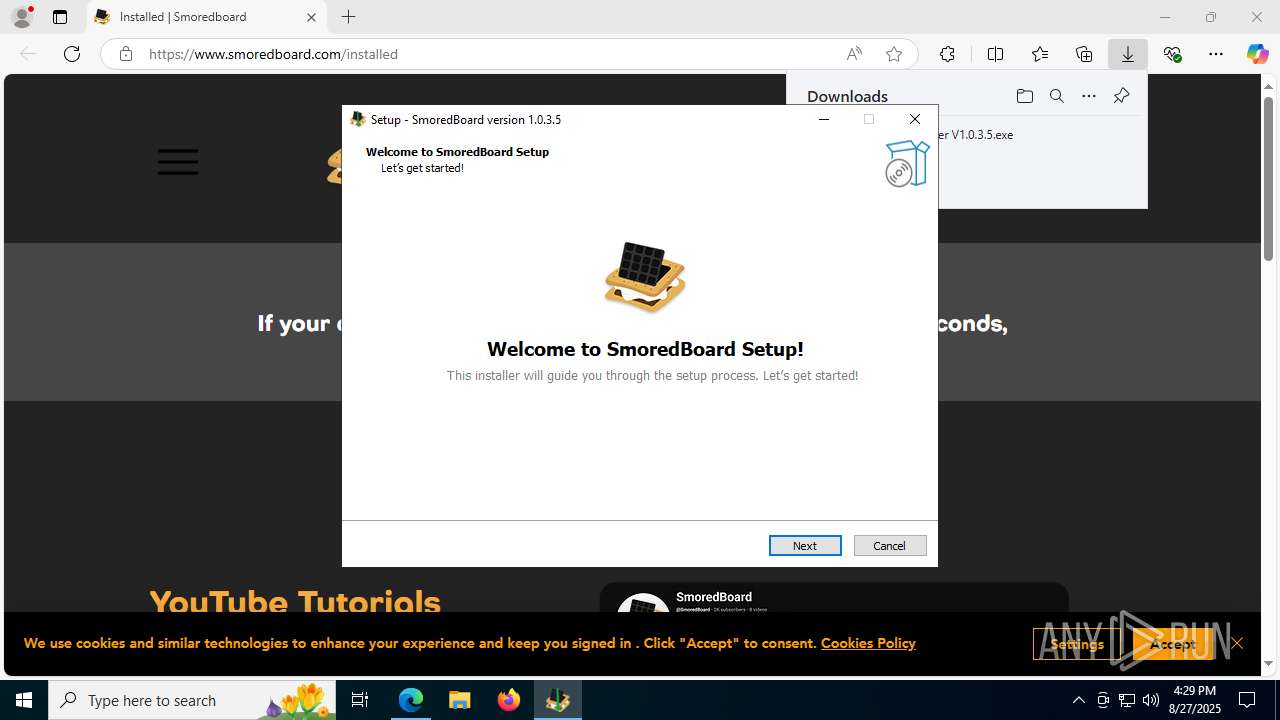Image resolution: width=1280 pixels, height=720 pixels.
Task: Open Firefox from taskbar
Action: [x=509, y=700]
